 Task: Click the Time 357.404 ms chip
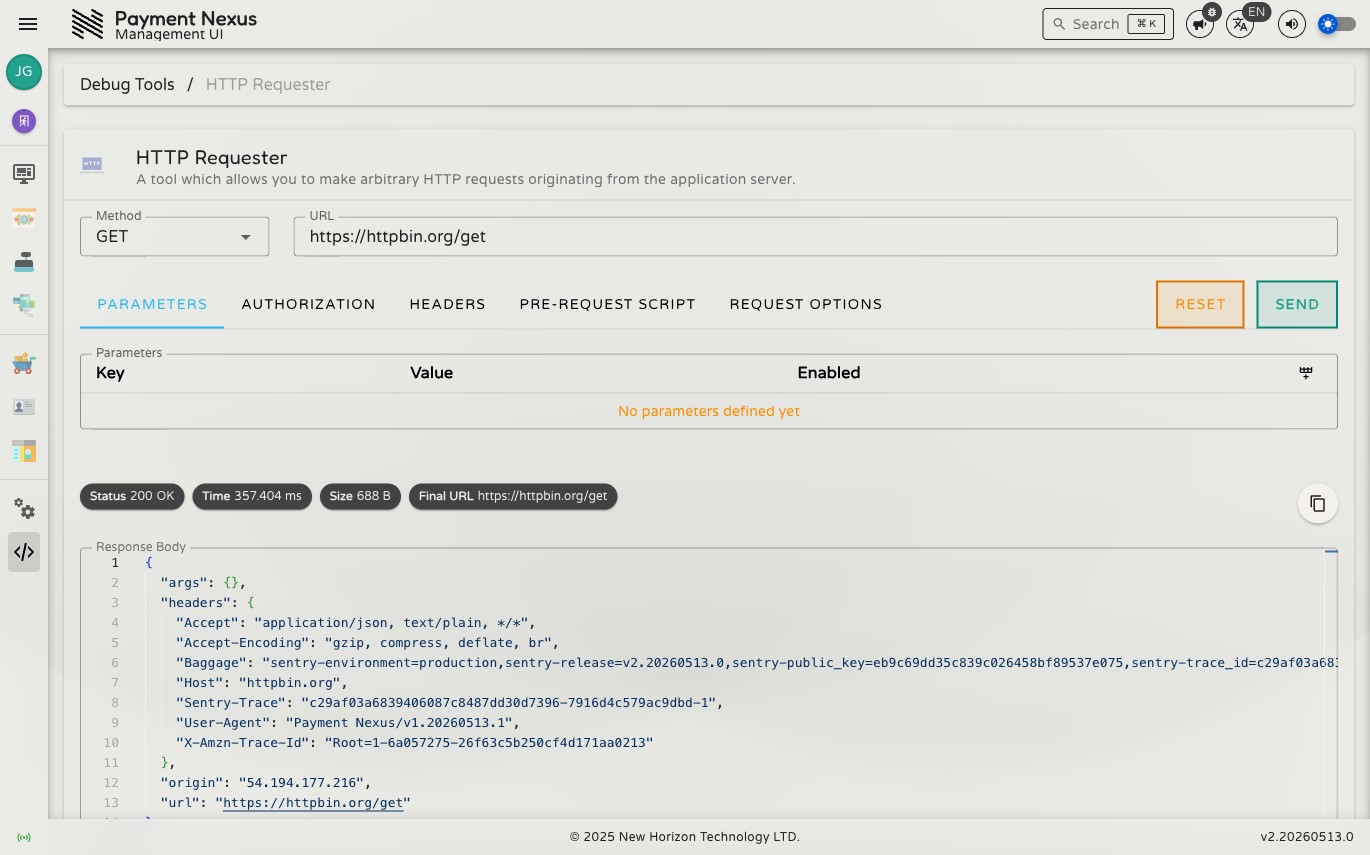252,496
